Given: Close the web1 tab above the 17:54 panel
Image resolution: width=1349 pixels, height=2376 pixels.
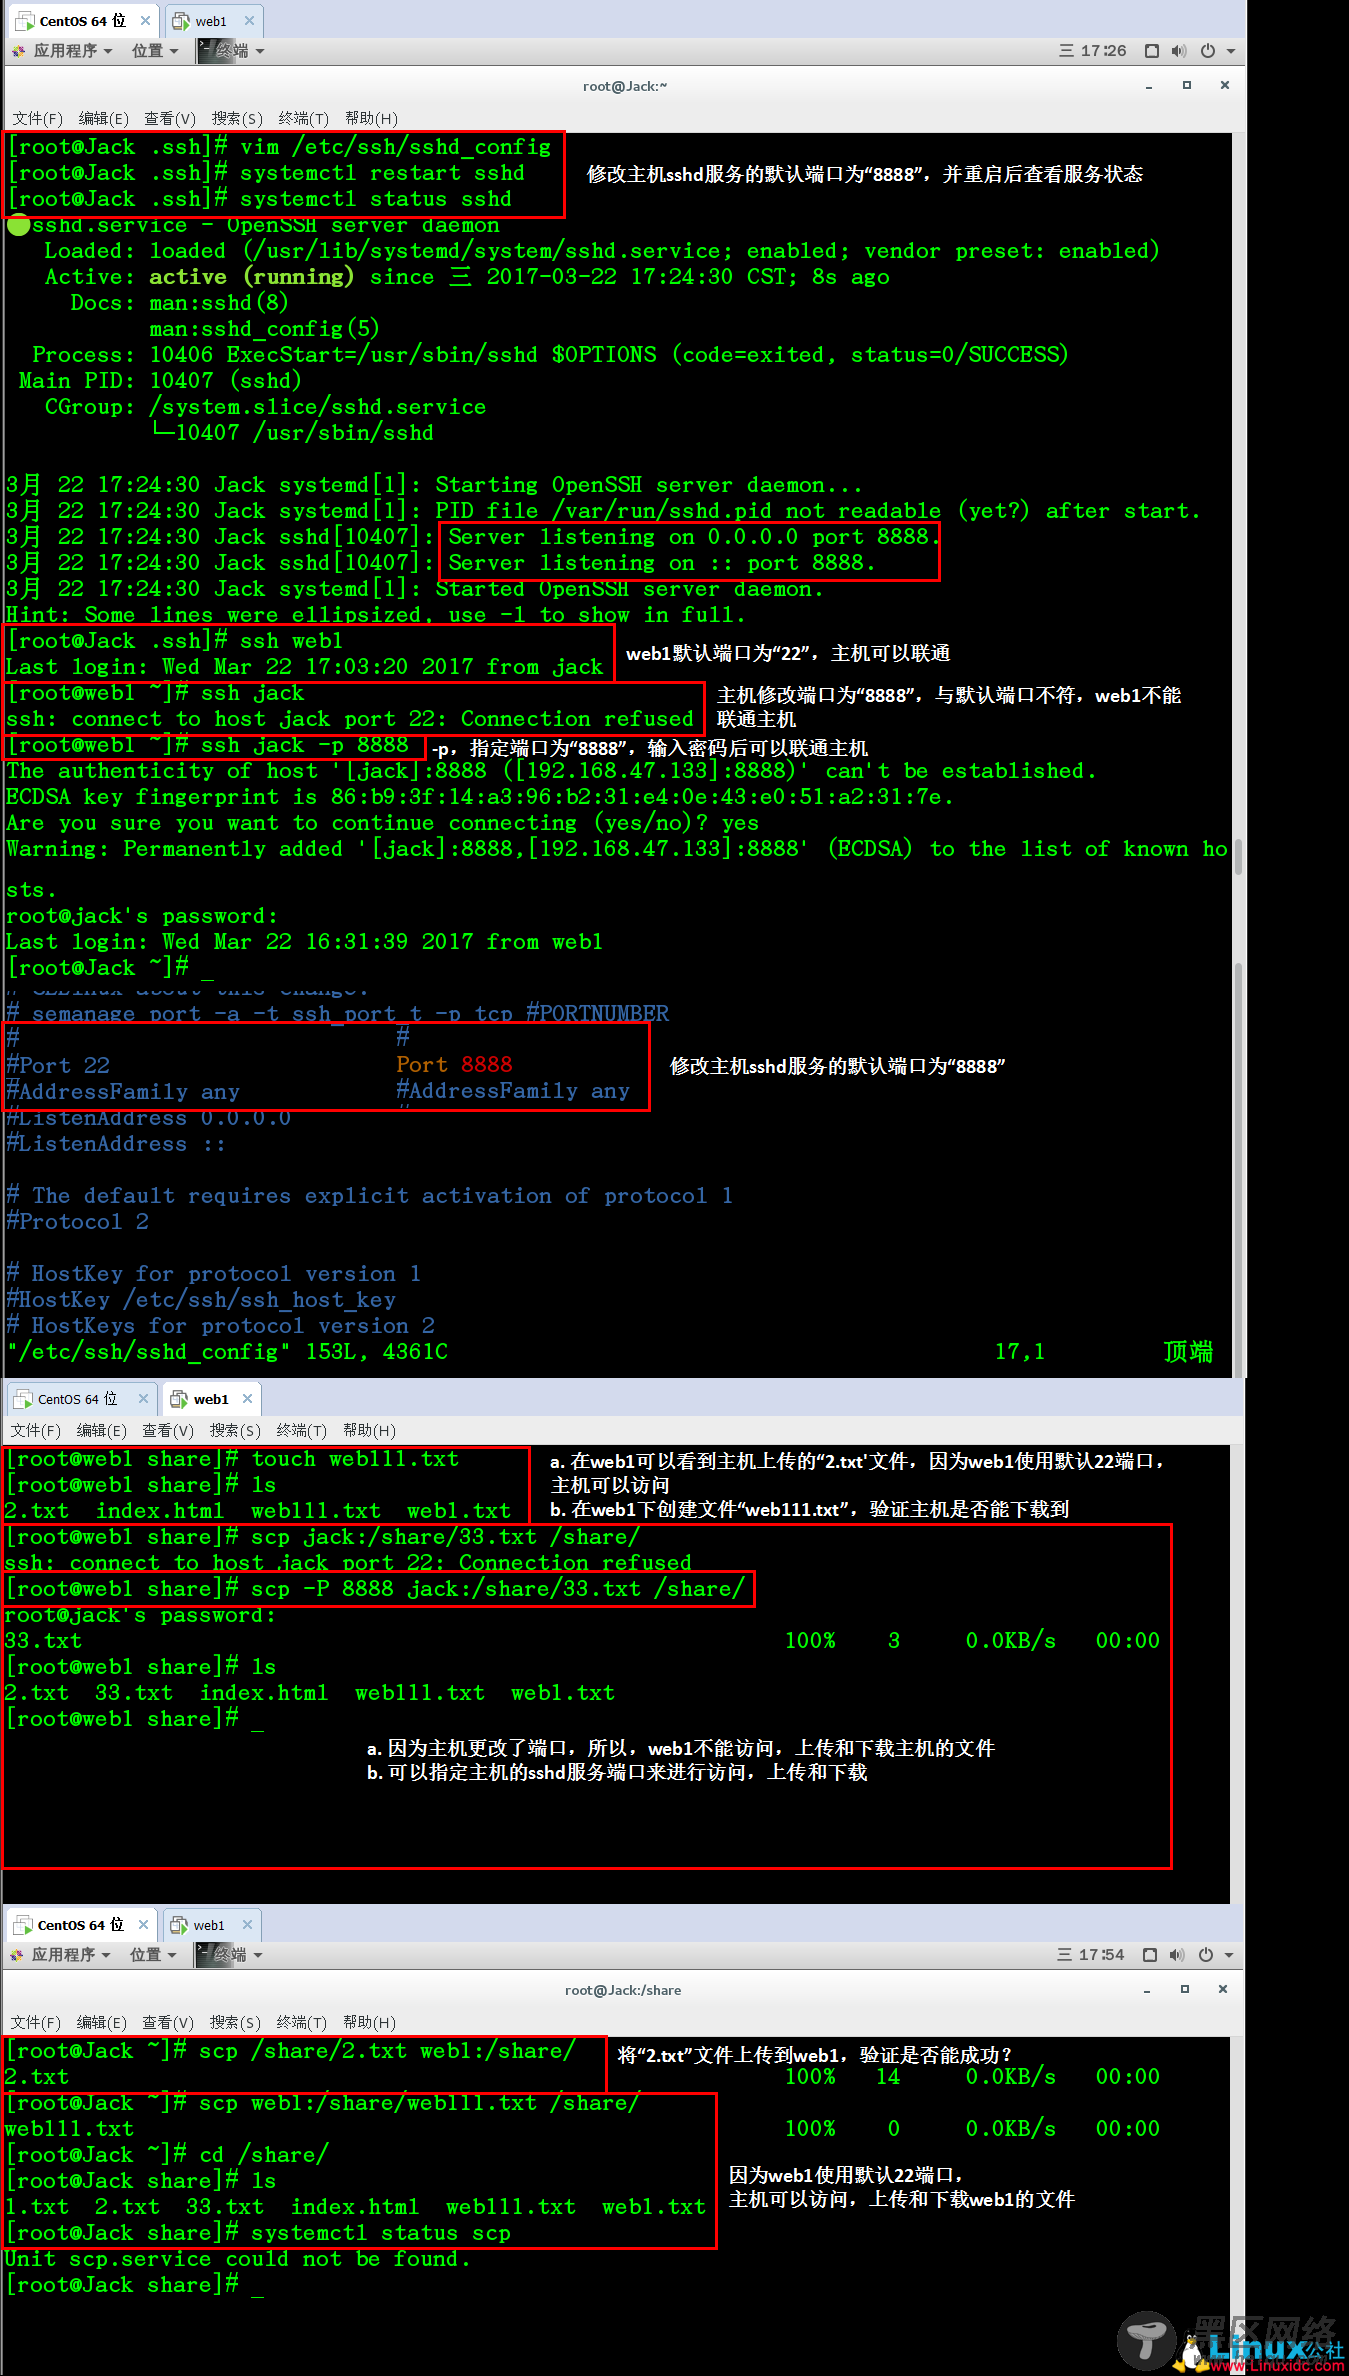Looking at the screenshot, I should pyautogui.click(x=248, y=1925).
